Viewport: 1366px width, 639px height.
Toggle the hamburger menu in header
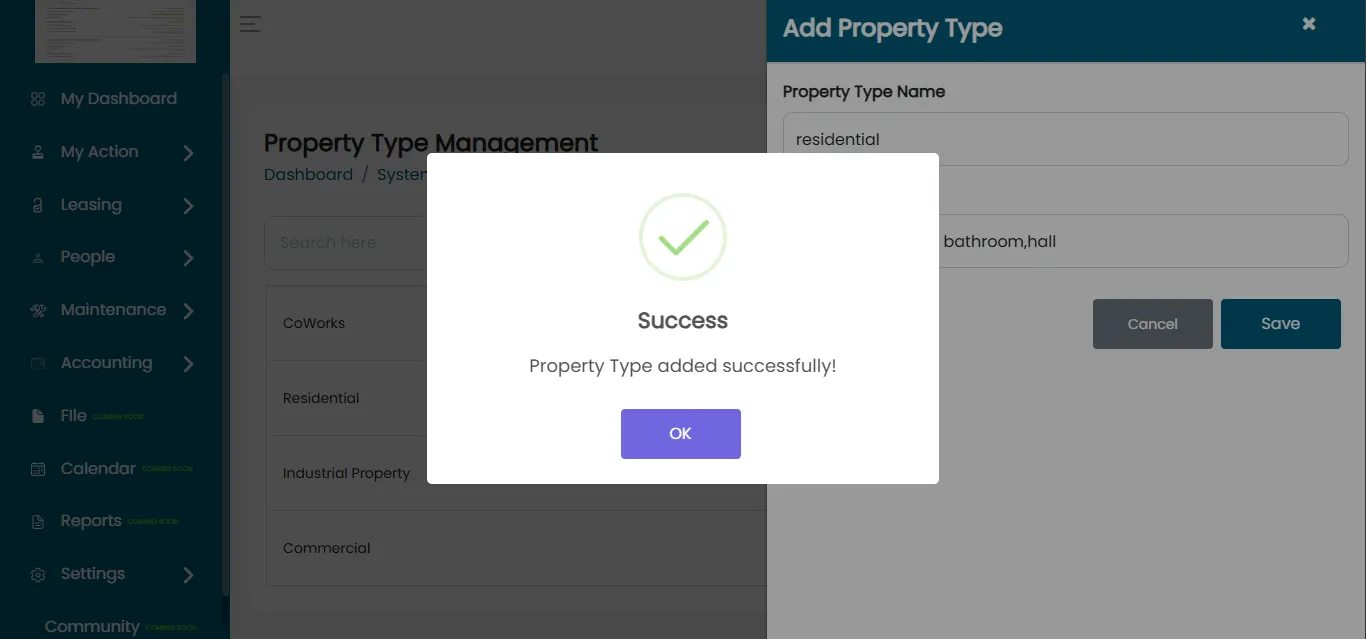click(250, 24)
